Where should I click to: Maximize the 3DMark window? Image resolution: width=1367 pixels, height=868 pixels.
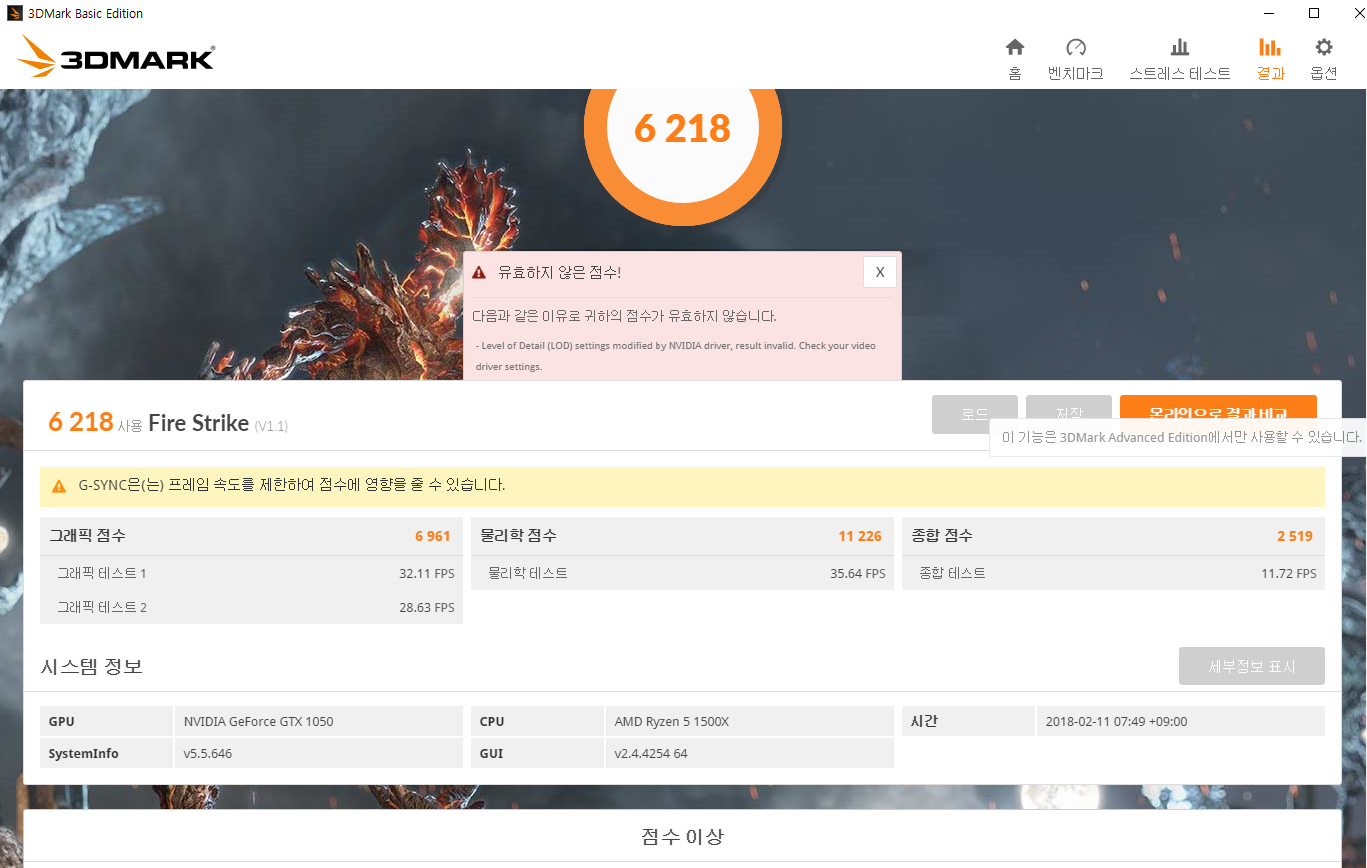tap(1314, 14)
